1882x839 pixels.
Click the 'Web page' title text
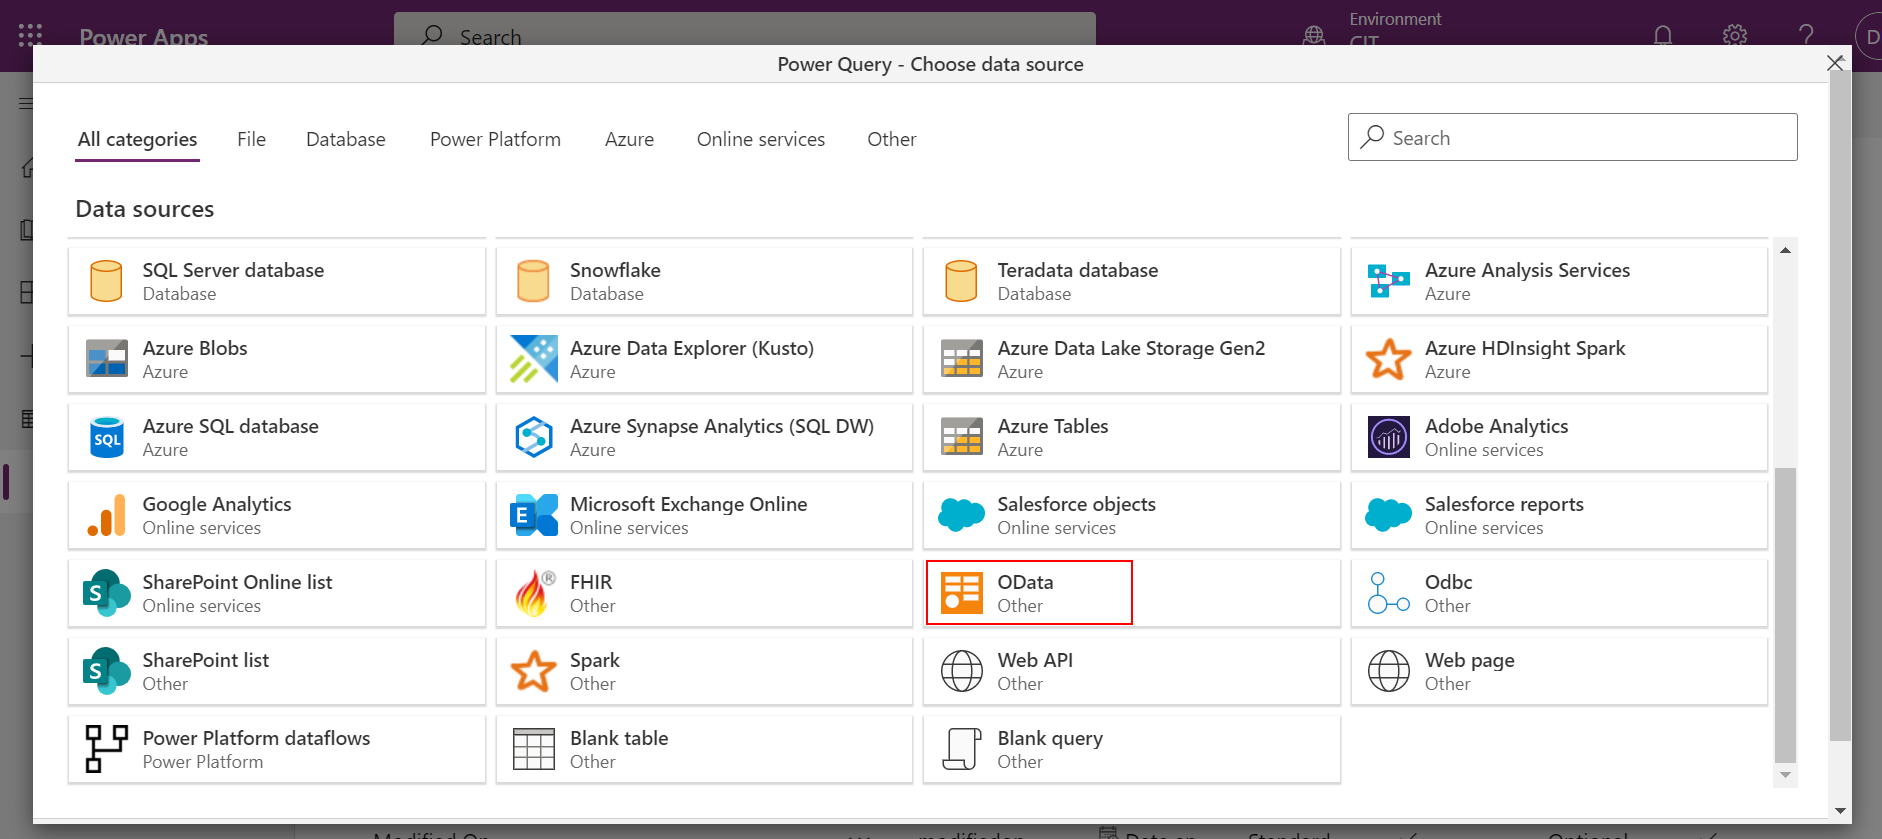coord(1469,660)
